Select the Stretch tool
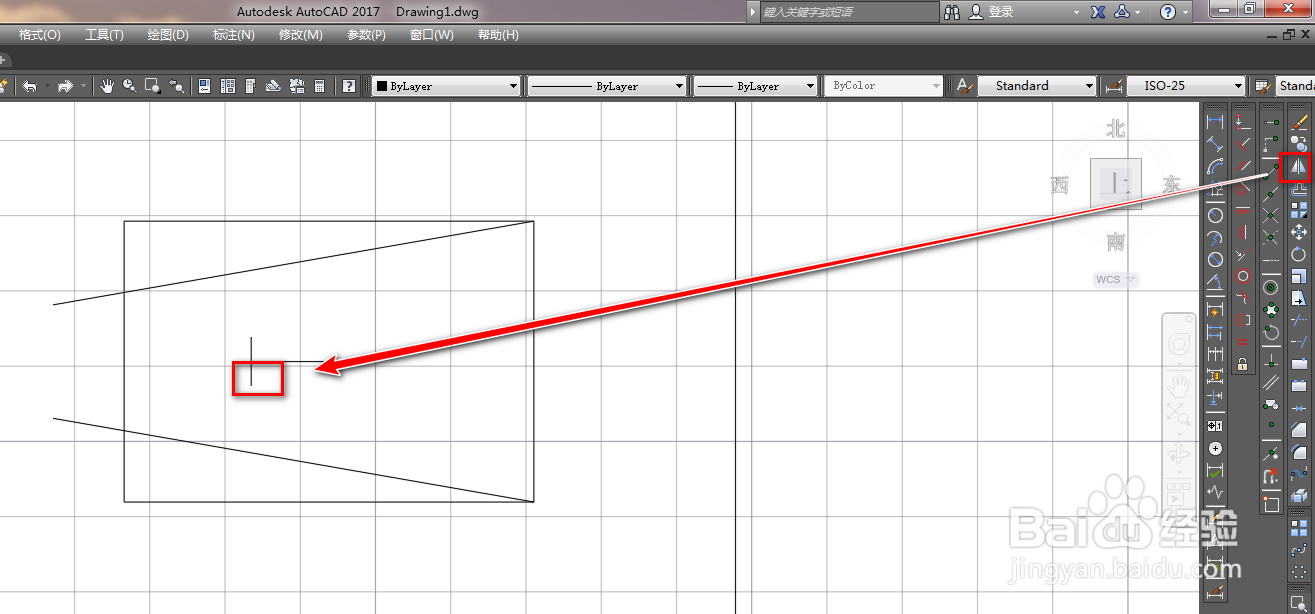 [x=1298, y=298]
